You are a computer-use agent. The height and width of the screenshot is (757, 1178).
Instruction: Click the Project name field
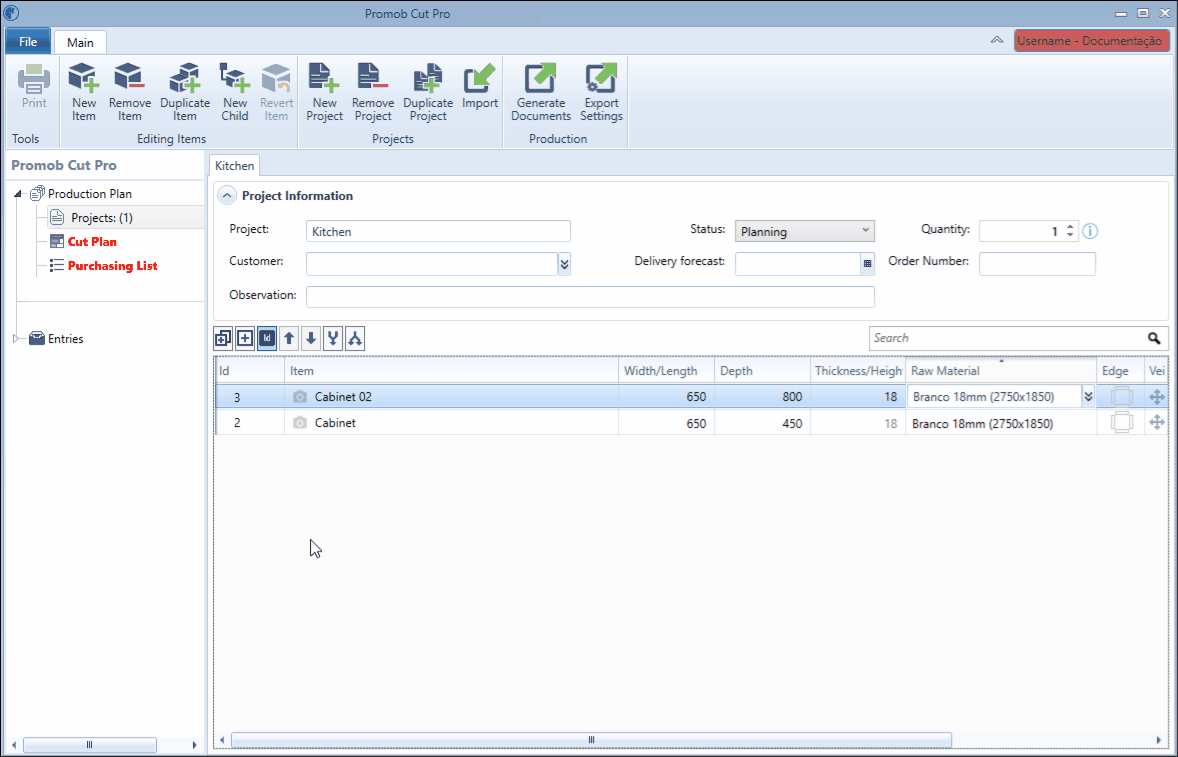[x=439, y=231]
